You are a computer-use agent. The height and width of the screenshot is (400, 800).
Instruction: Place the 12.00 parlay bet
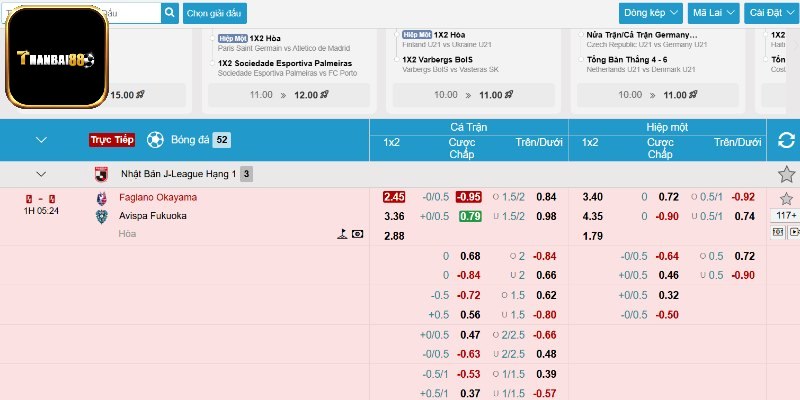tap(289, 95)
